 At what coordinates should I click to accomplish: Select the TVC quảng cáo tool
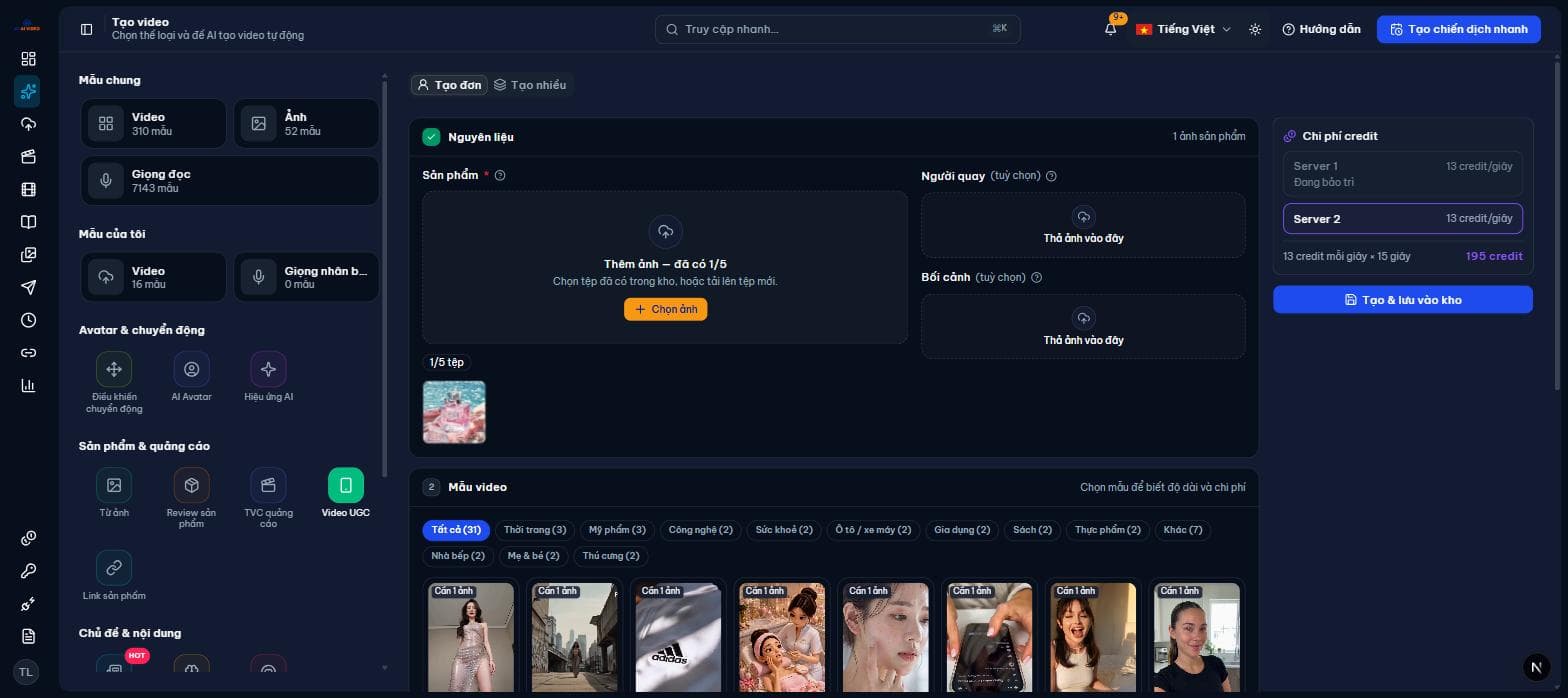click(268, 498)
